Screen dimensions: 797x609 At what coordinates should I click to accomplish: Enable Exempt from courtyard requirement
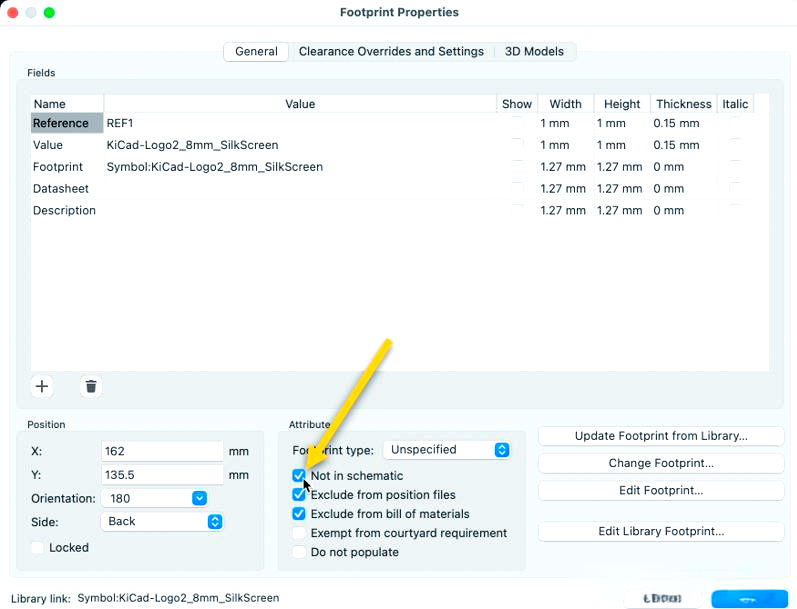(299, 533)
